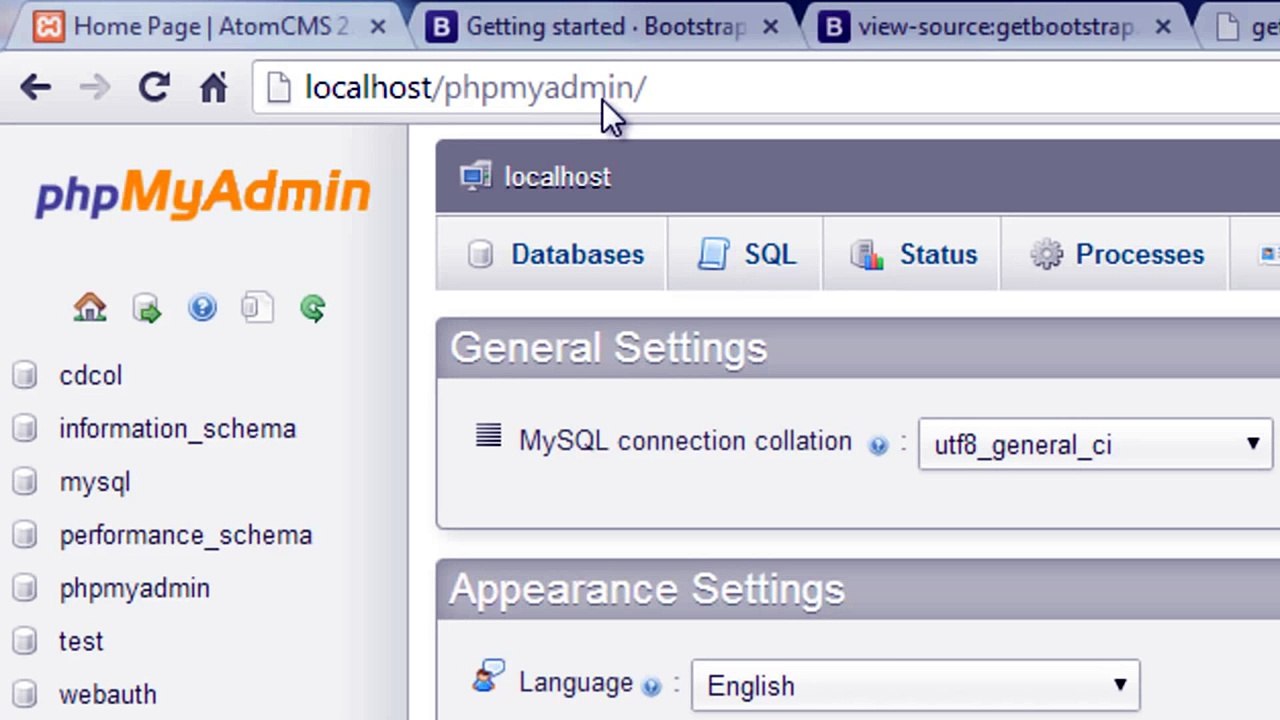Screen dimensions: 1280x720
Task: Click the General Settings heading
Action: (x=609, y=348)
